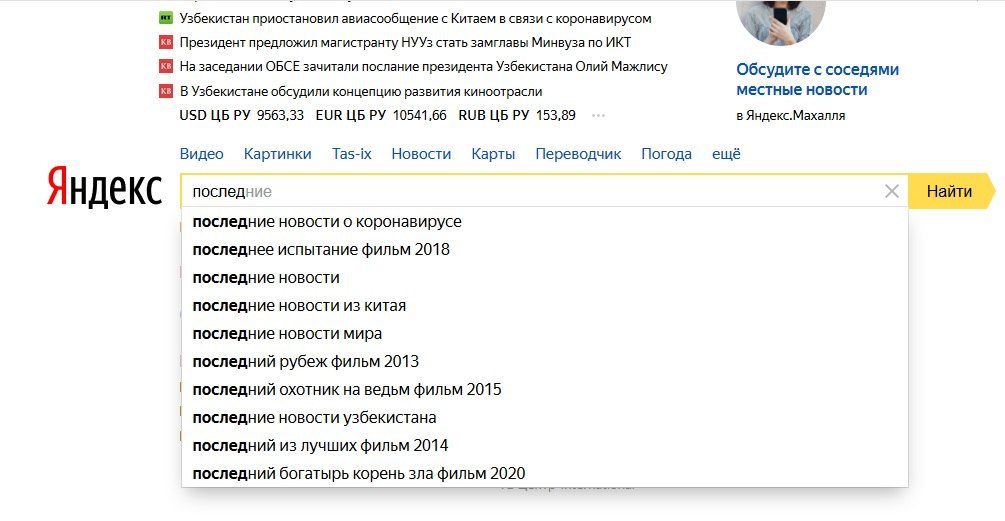
Task: Open Карты from the service links
Action: (x=493, y=154)
